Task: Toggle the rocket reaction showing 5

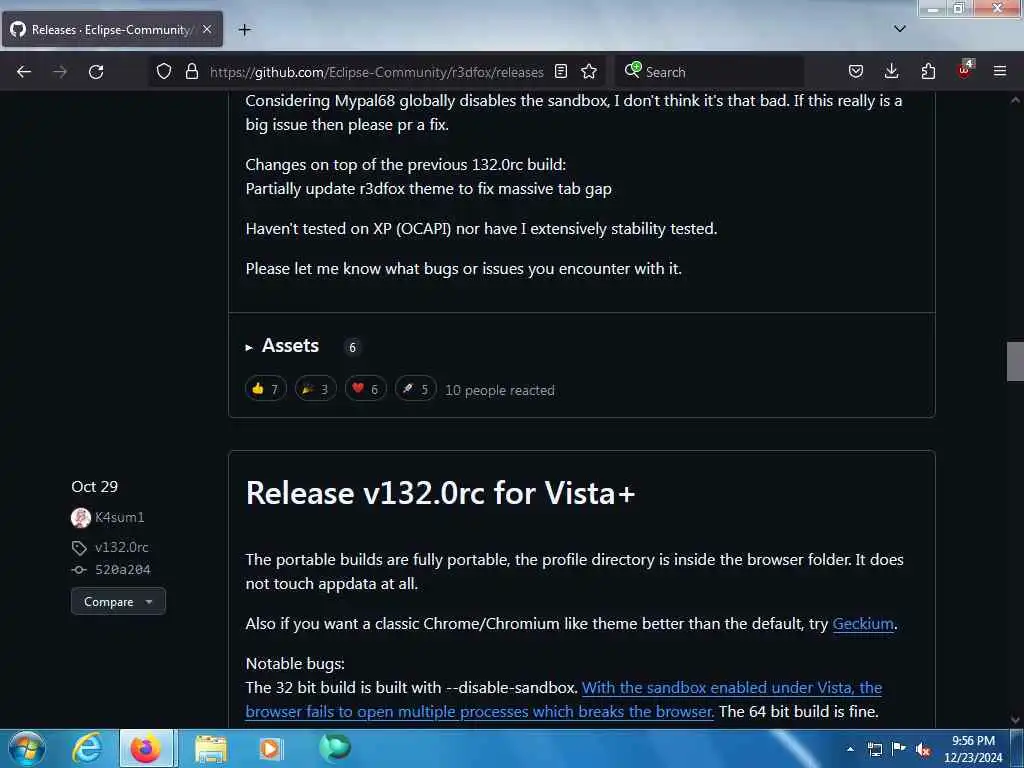Action: (415, 389)
